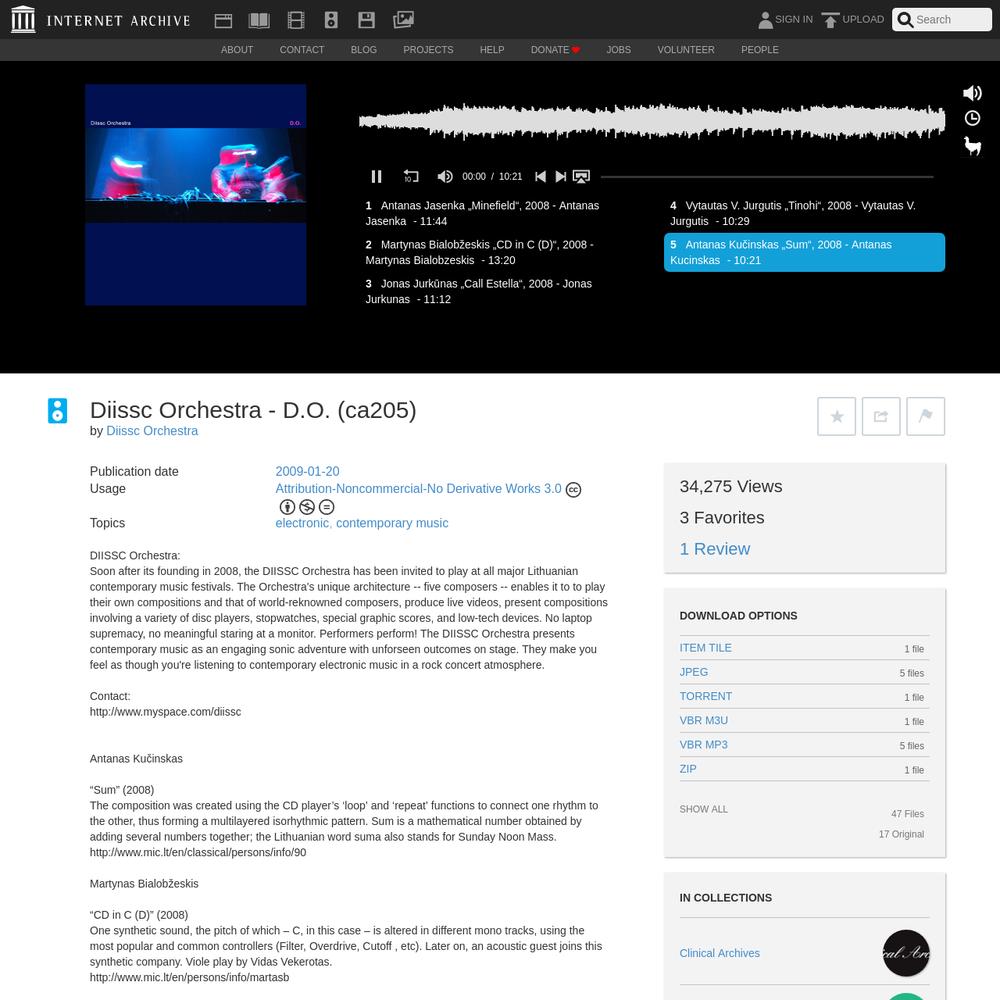1000x1000 pixels.
Task: Download the TORRENT file
Action: (x=705, y=696)
